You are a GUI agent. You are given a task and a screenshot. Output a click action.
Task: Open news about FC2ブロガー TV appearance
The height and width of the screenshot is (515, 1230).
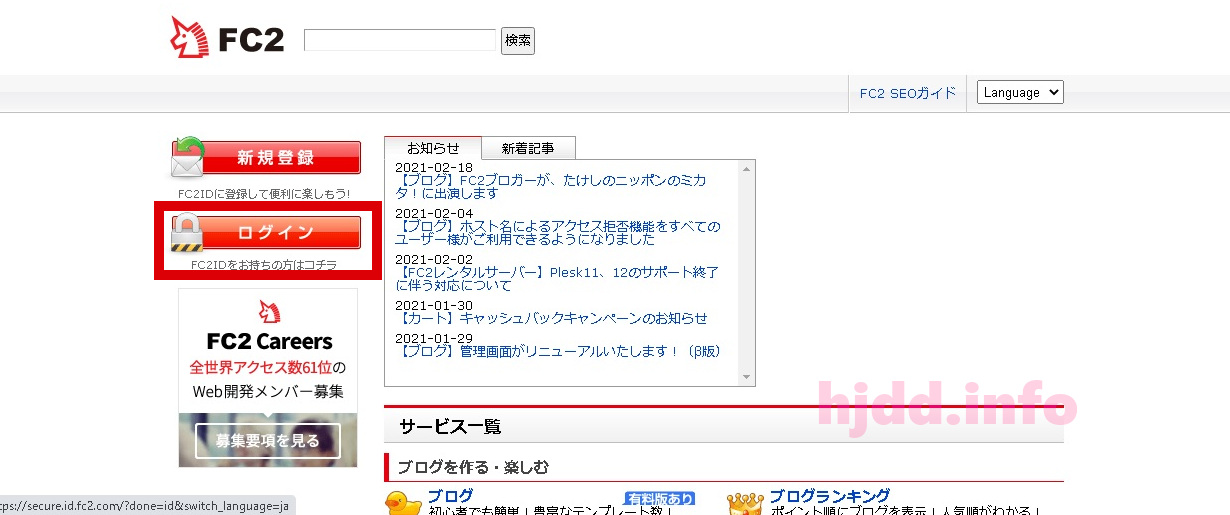(550, 187)
